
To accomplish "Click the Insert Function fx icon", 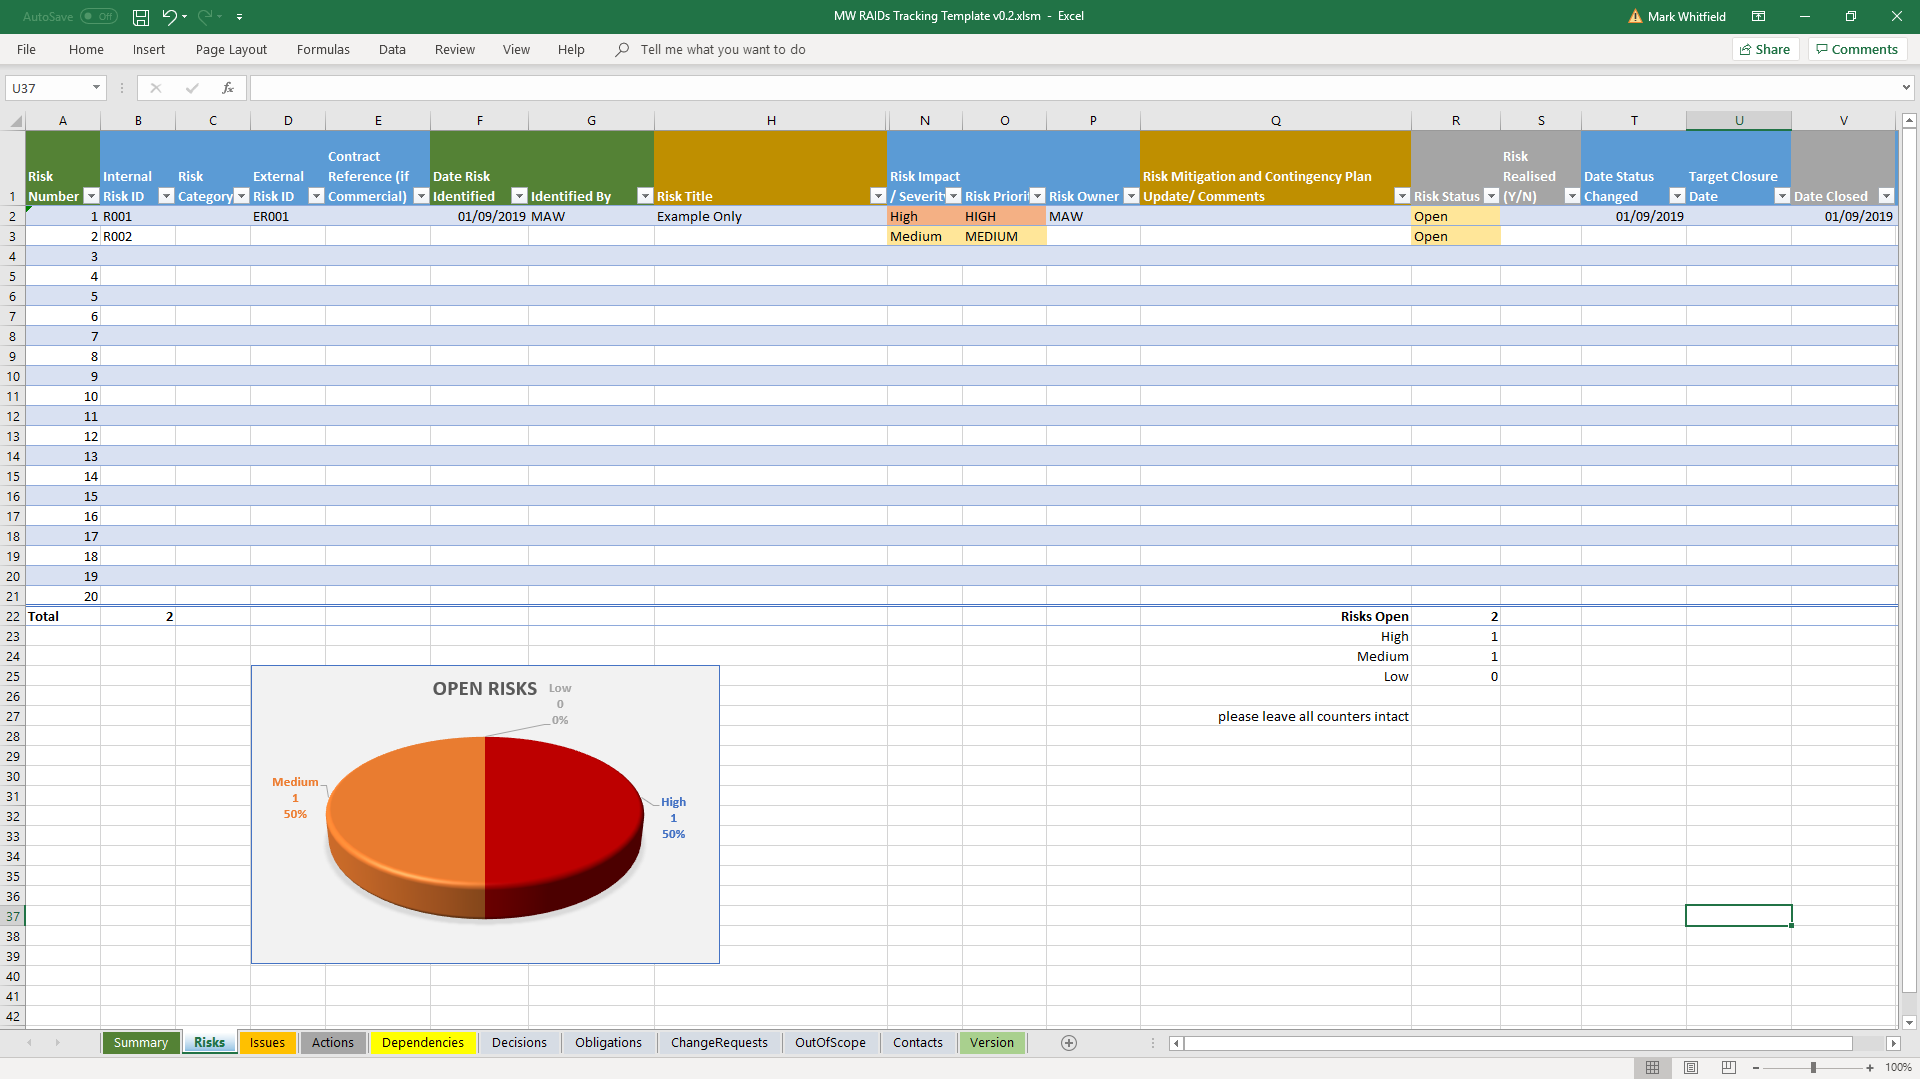I will point(228,88).
